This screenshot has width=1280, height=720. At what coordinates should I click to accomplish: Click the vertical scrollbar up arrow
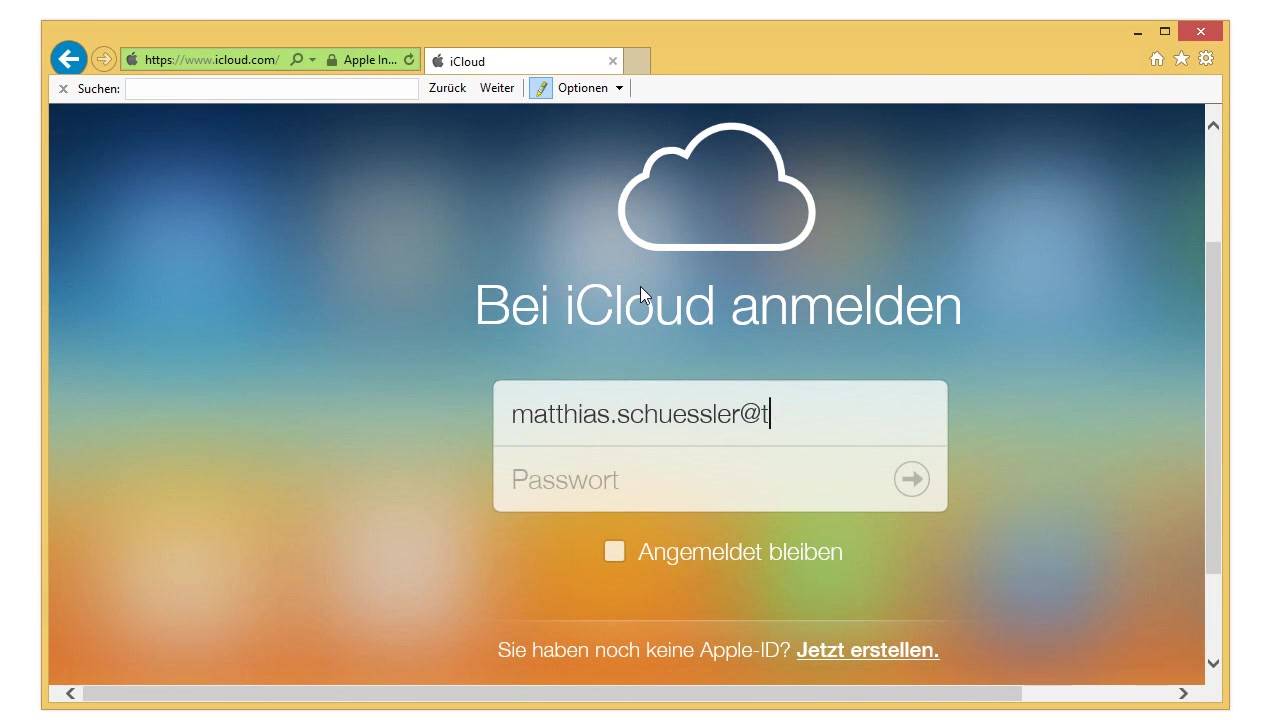click(1213, 126)
